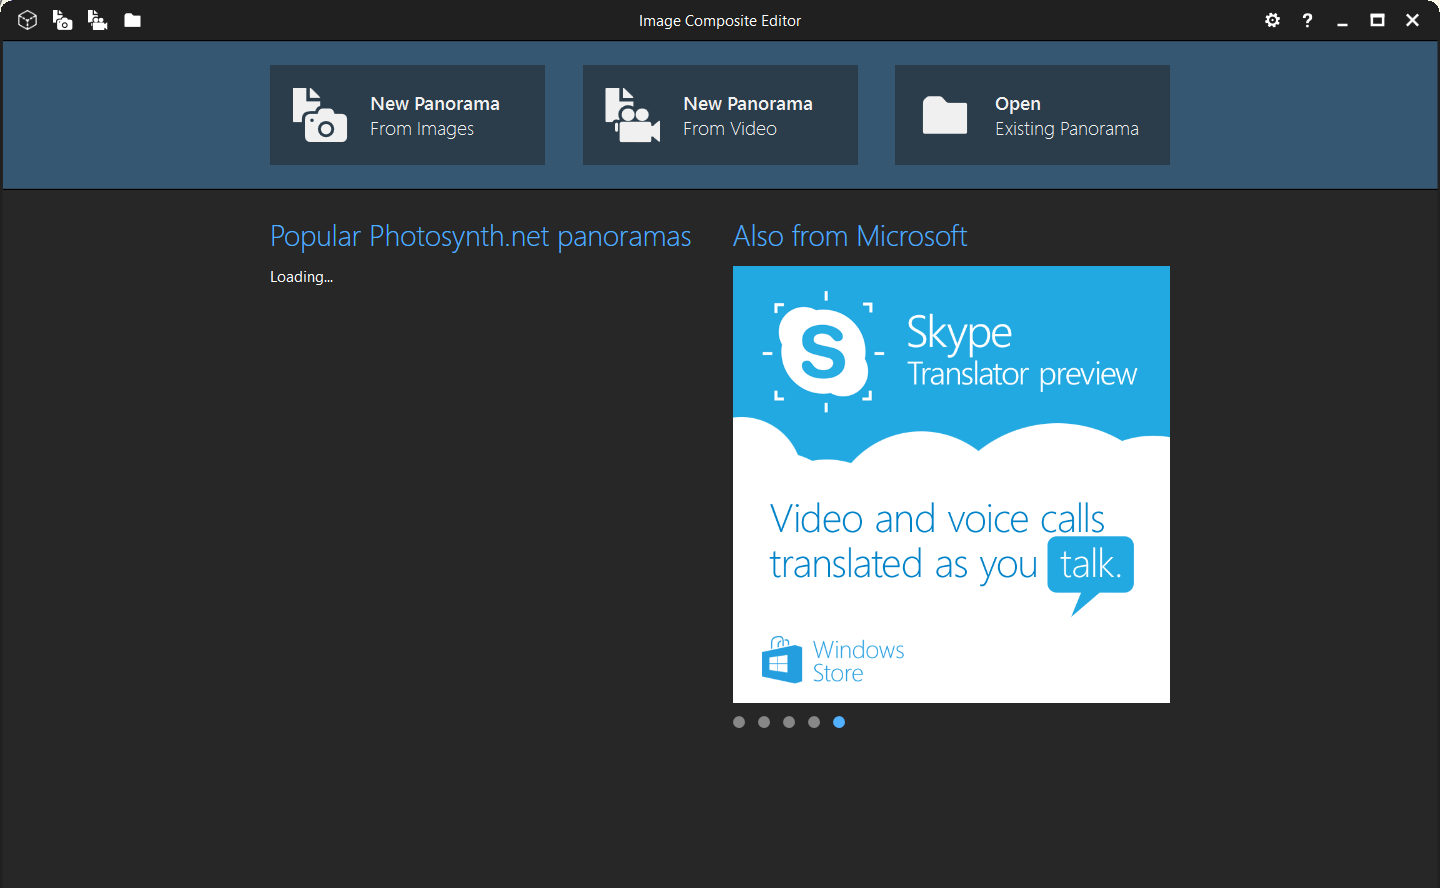Click the cube app icon in title bar

[x=28, y=20]
